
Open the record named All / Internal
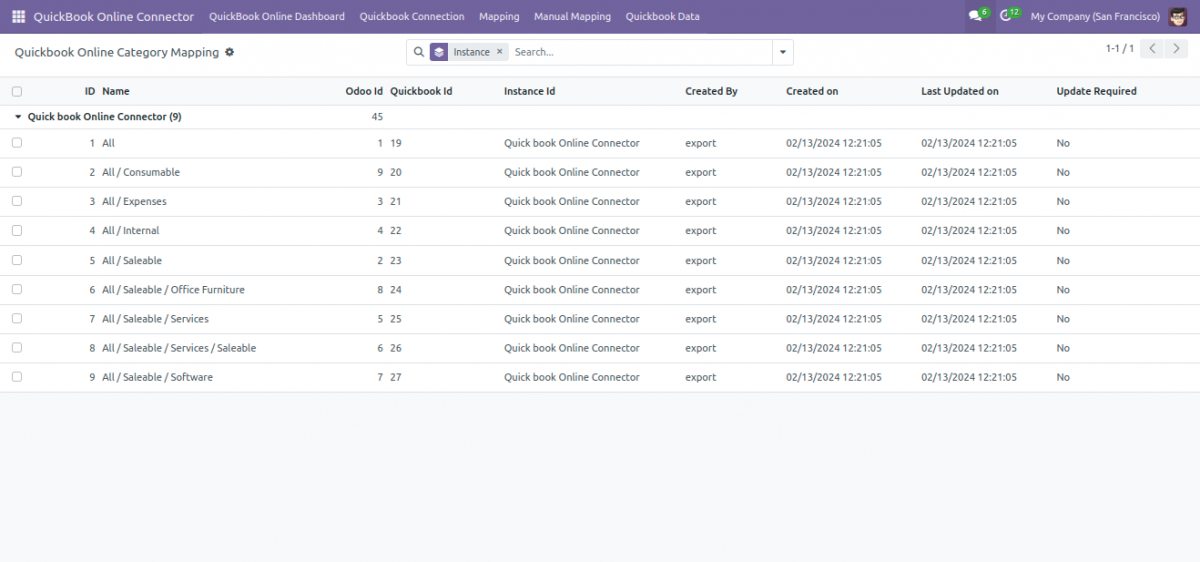pos(130,230)
